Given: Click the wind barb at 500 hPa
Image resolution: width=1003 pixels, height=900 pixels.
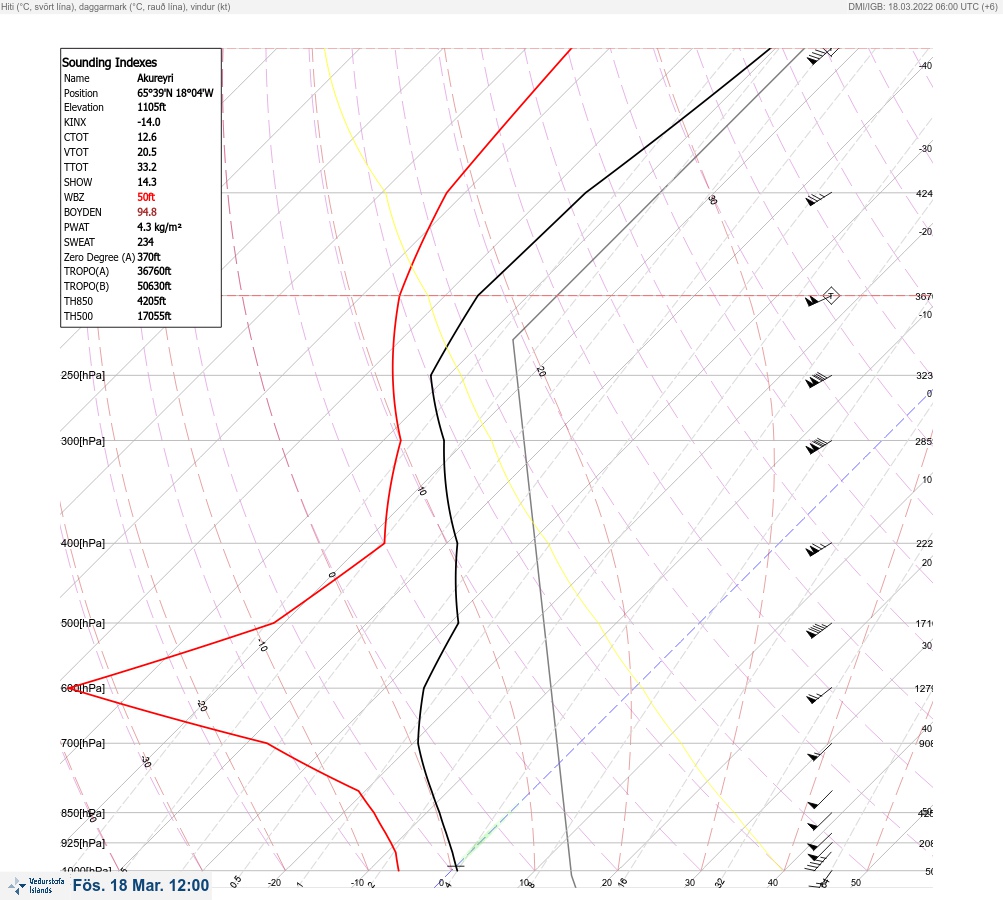Looking at the screenshot, I should (818, 629).
